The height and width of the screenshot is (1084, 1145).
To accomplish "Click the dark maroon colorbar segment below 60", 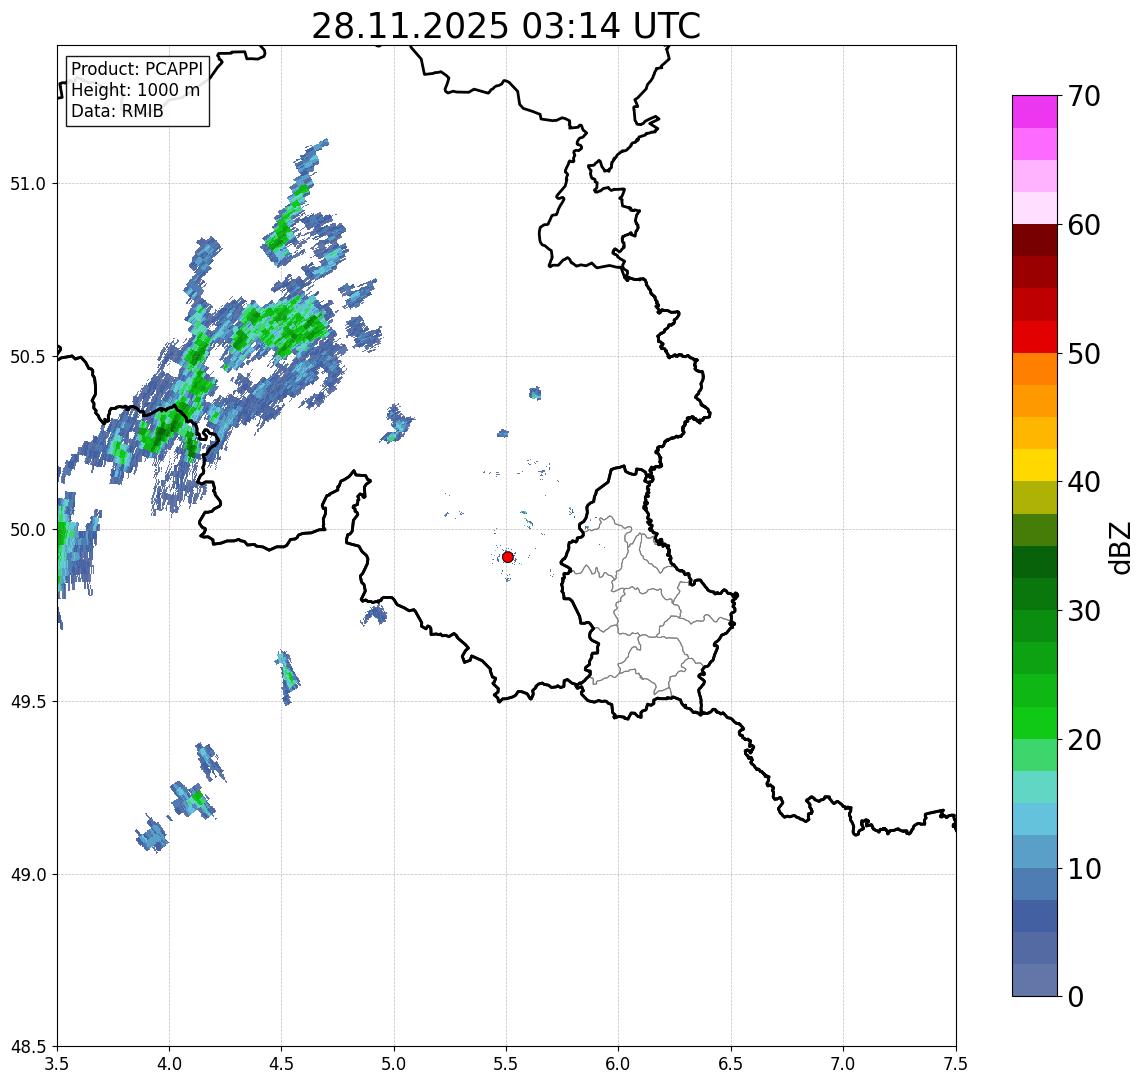I will tap(1035, 240).
